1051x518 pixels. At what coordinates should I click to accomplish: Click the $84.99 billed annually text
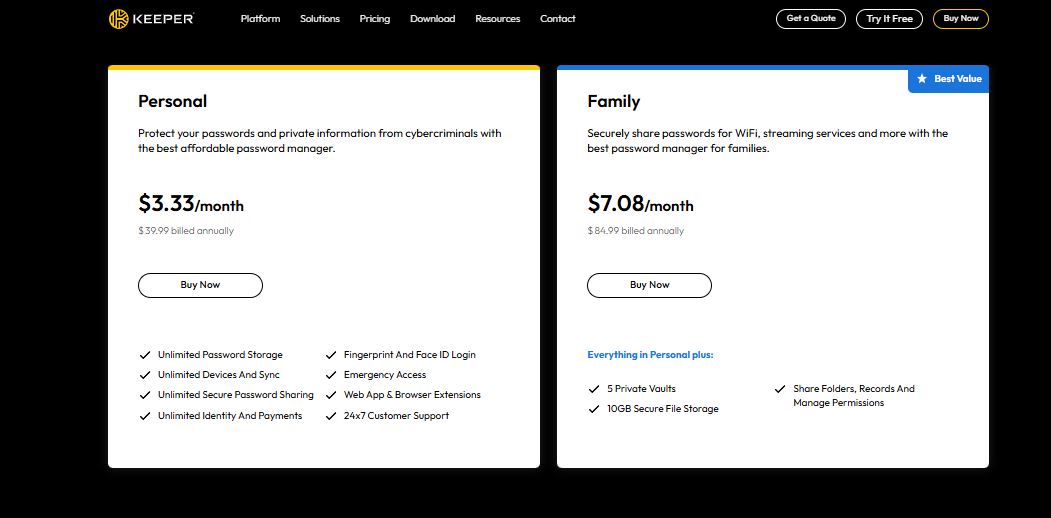[635, 231]
